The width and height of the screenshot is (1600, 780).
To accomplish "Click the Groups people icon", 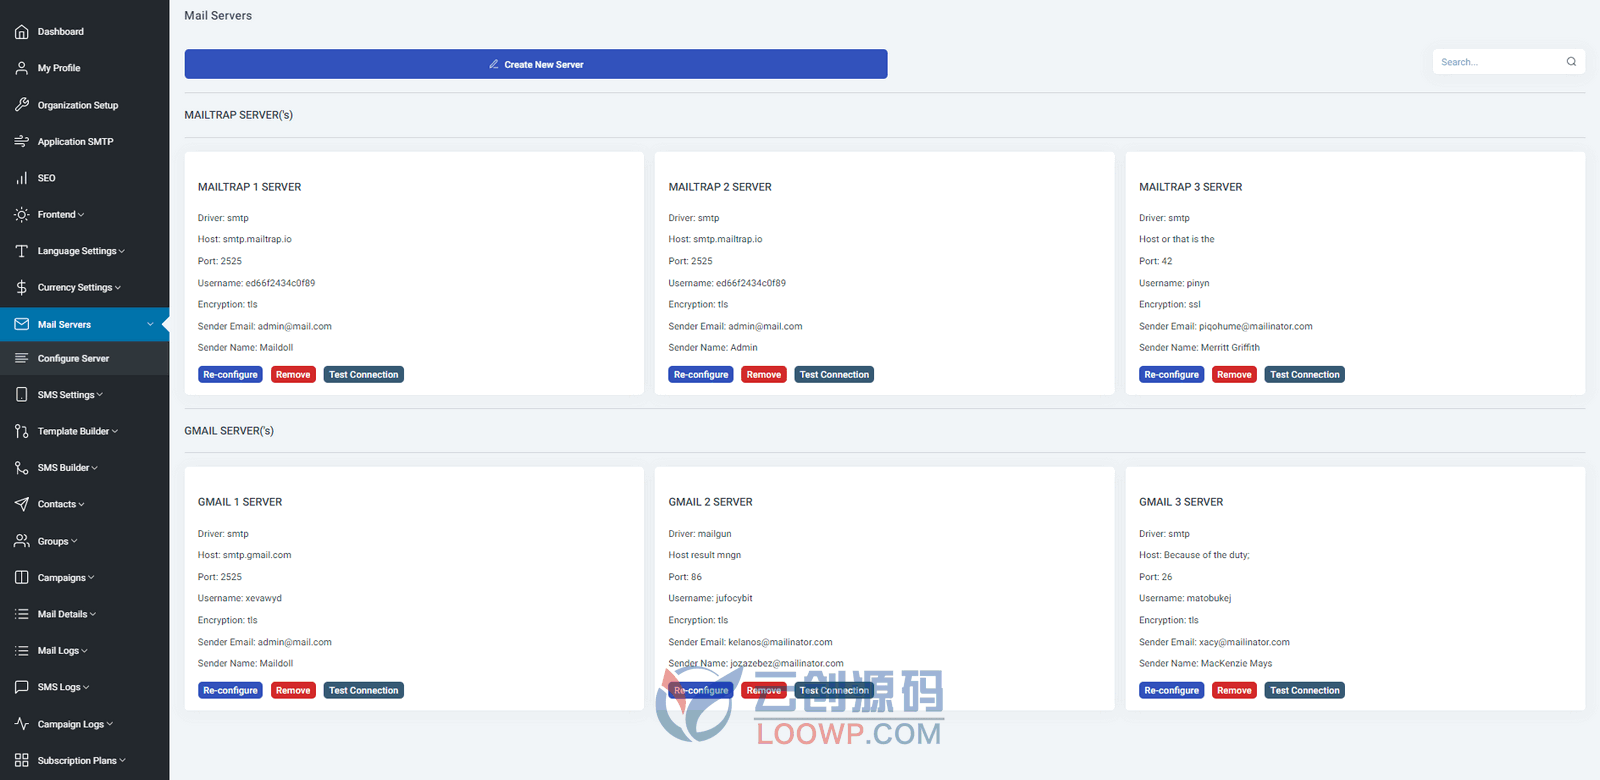I will click(21, 541).
